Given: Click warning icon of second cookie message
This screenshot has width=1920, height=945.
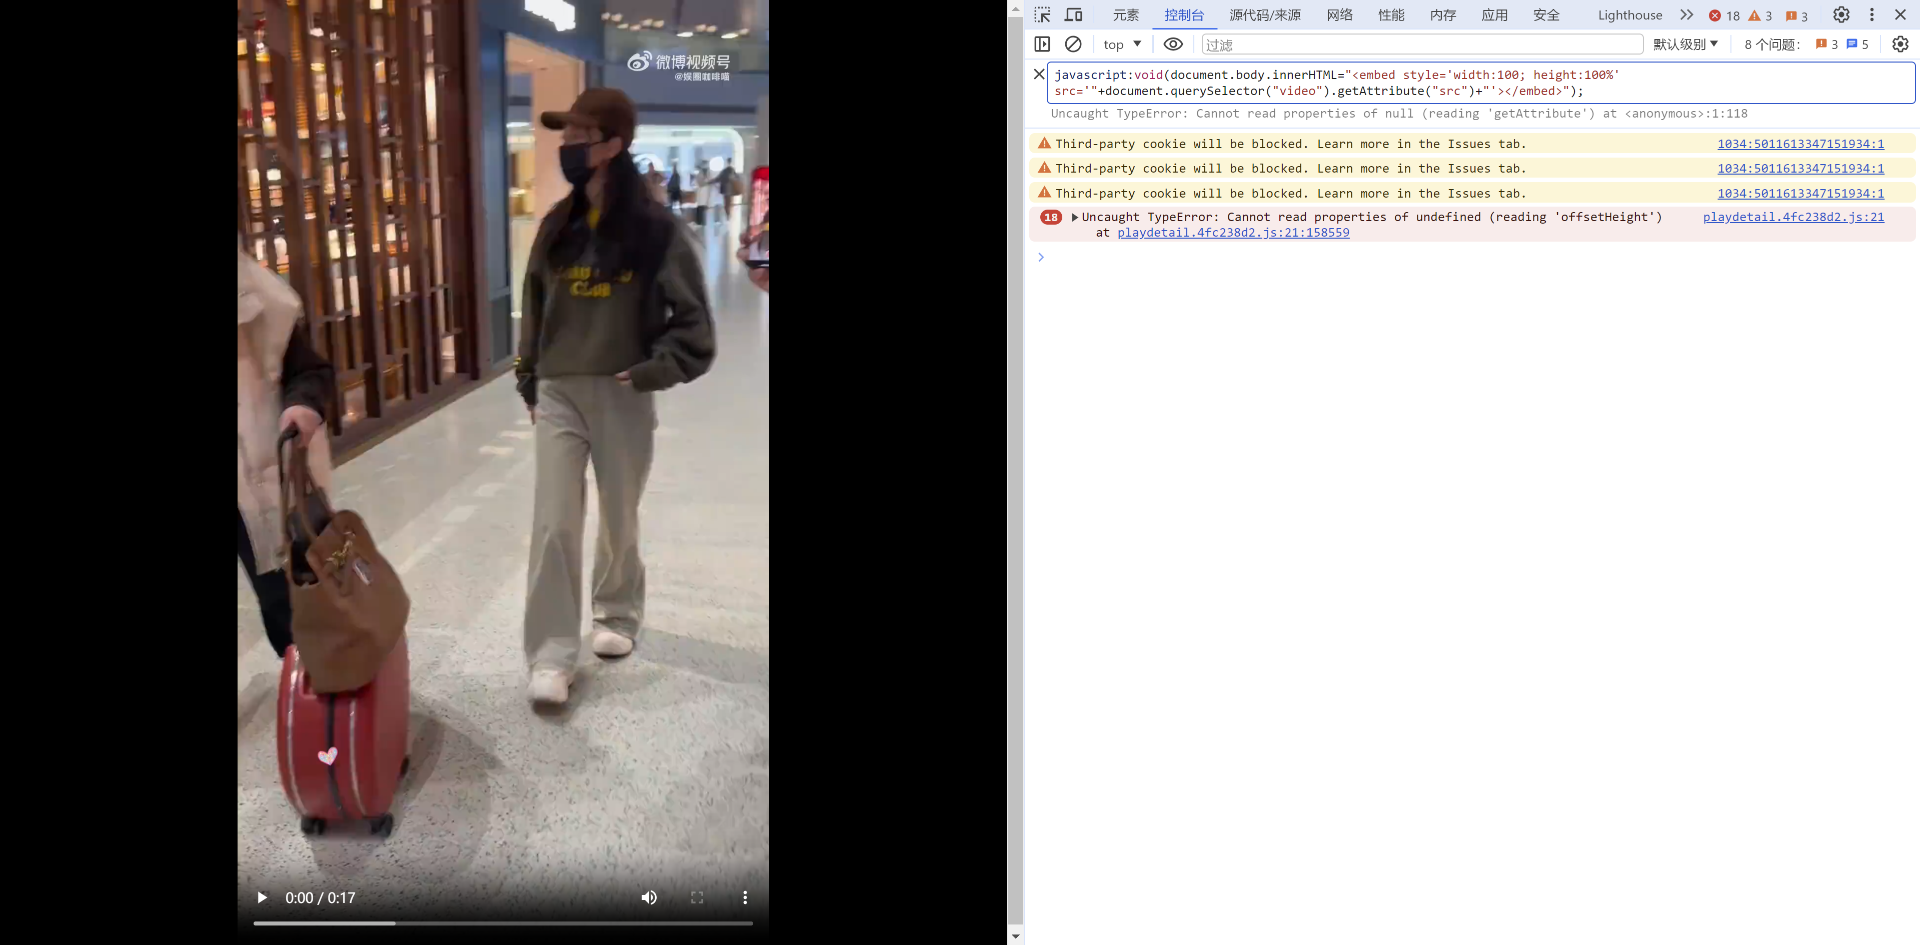Looking at the screenshot, I should [1044, 168].
